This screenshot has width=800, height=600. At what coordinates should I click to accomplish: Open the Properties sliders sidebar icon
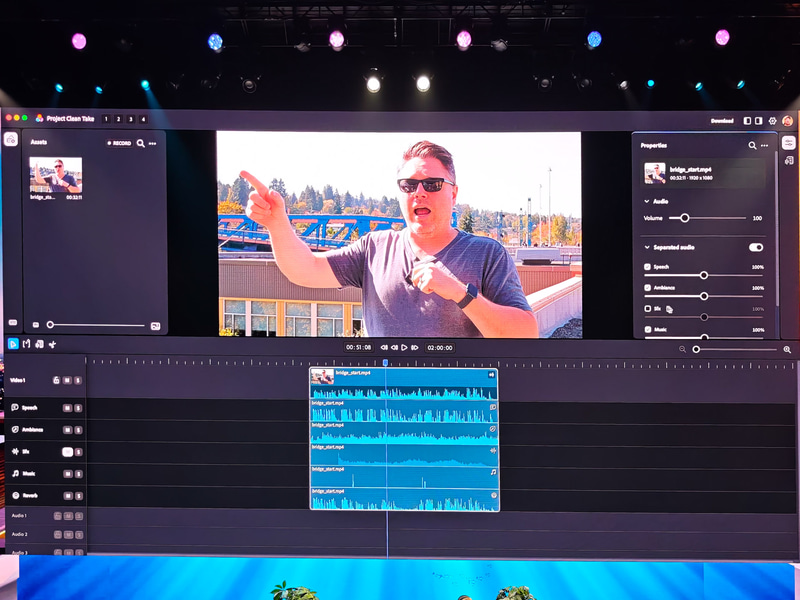point(788,143)
